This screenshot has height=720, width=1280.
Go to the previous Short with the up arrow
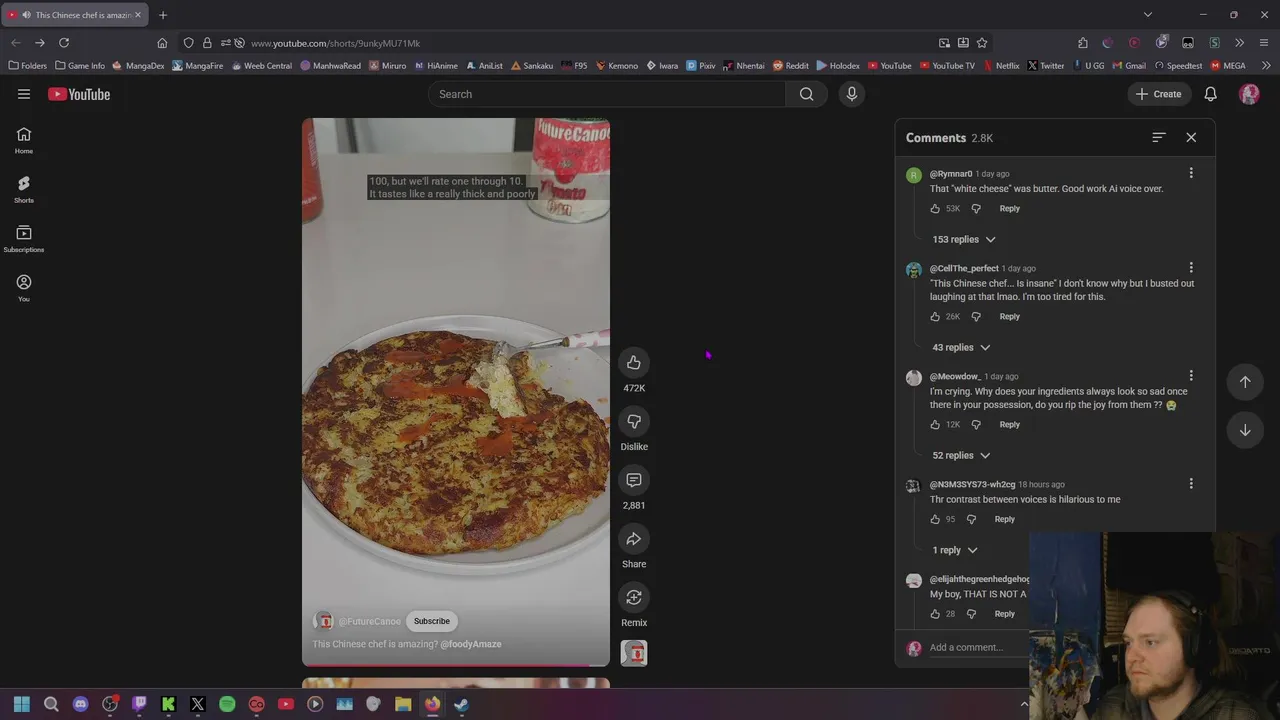[1245, 381]
